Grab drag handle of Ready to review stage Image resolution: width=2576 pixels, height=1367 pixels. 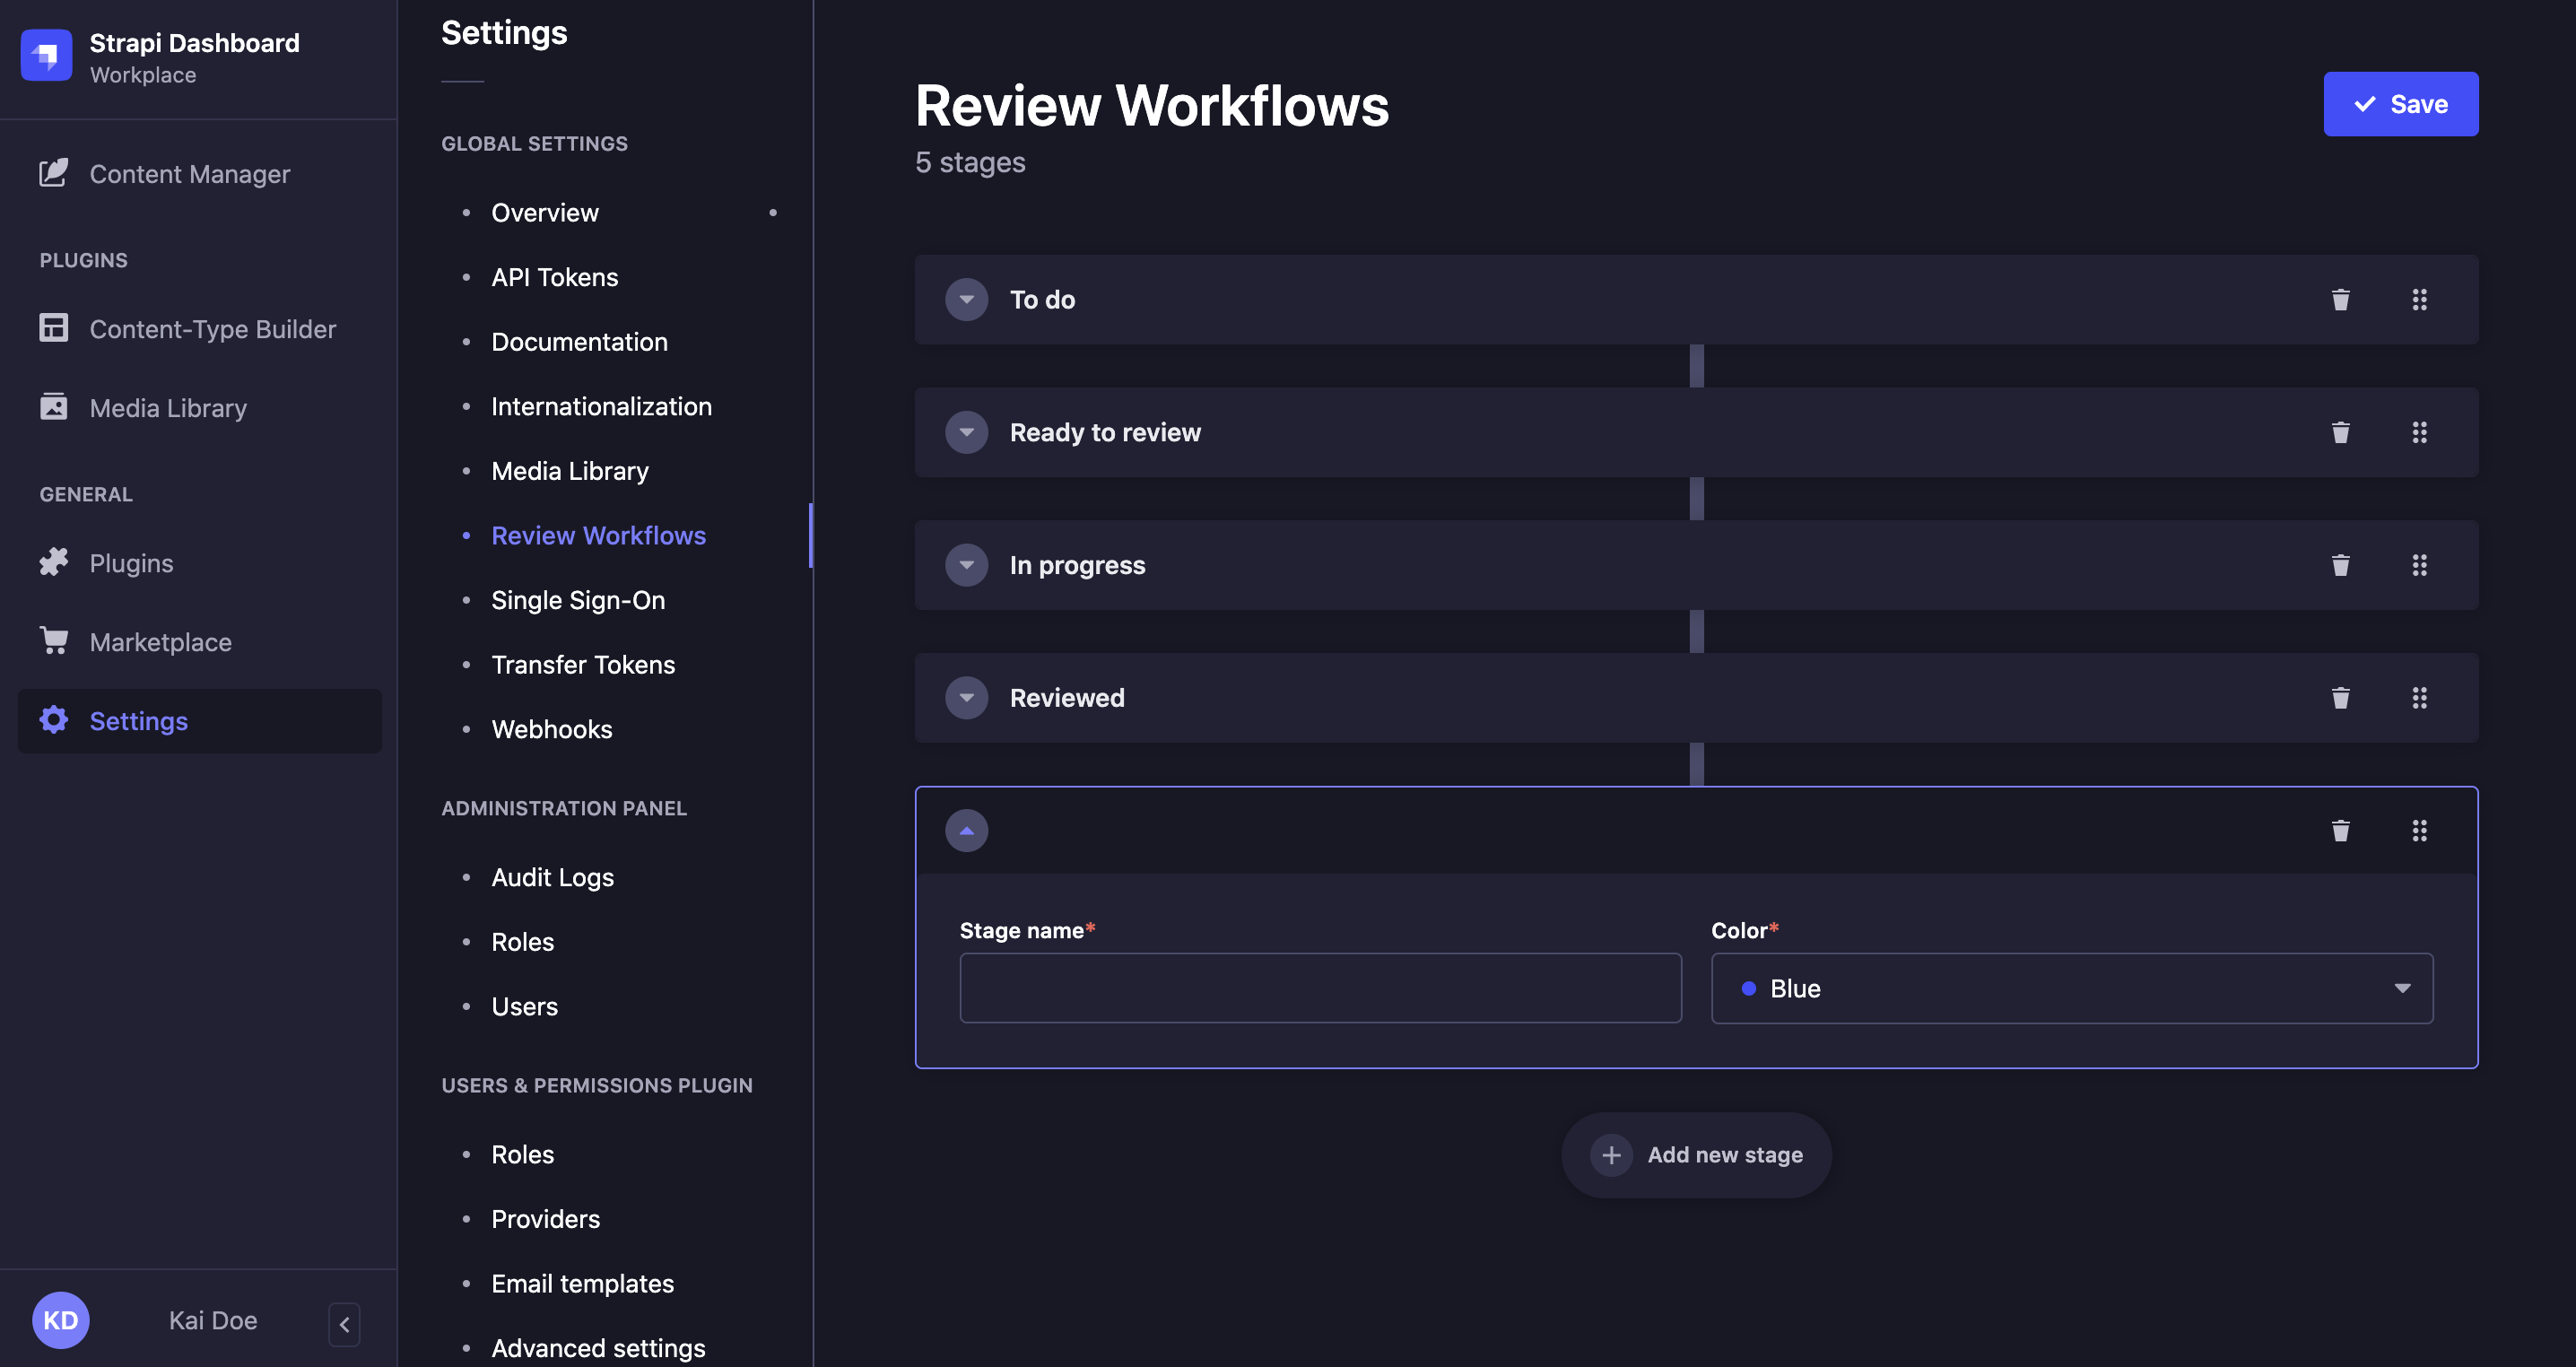[x=2419, y=432]
